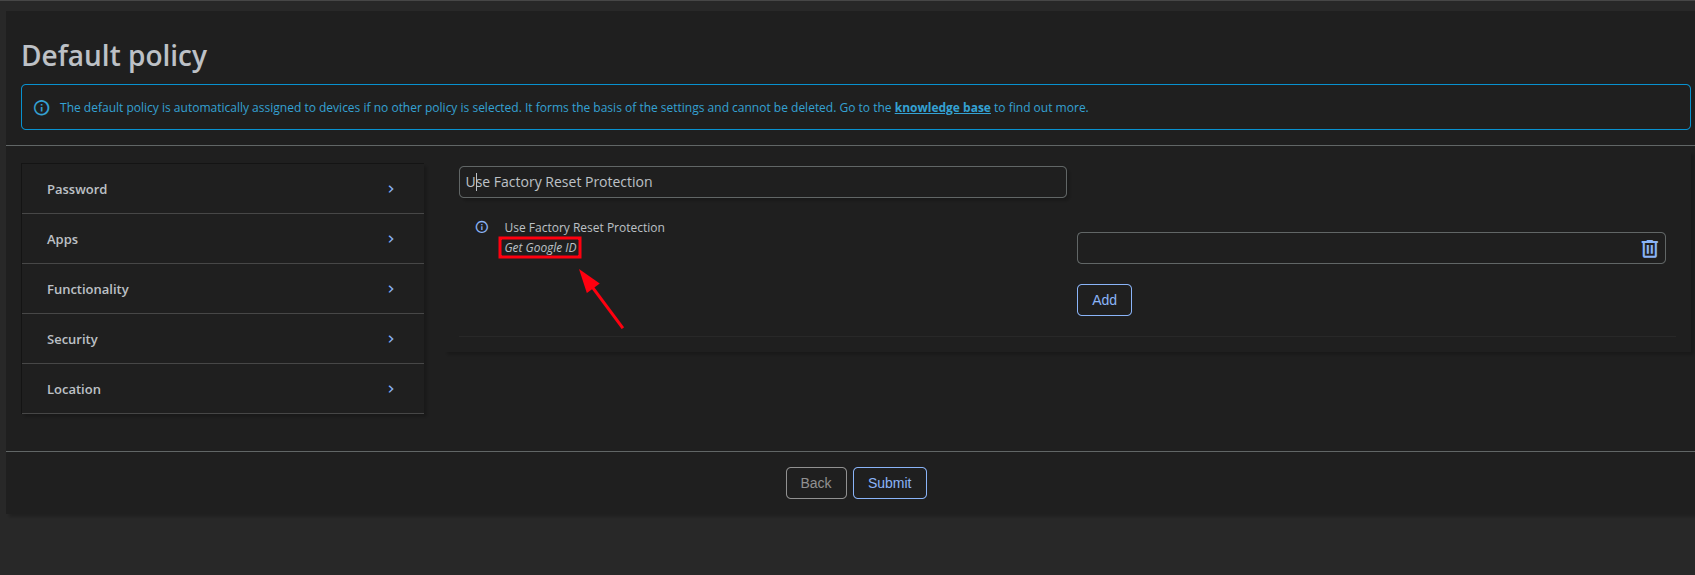Open the Password settings category
1695x575 pixels.
[77, 189]
